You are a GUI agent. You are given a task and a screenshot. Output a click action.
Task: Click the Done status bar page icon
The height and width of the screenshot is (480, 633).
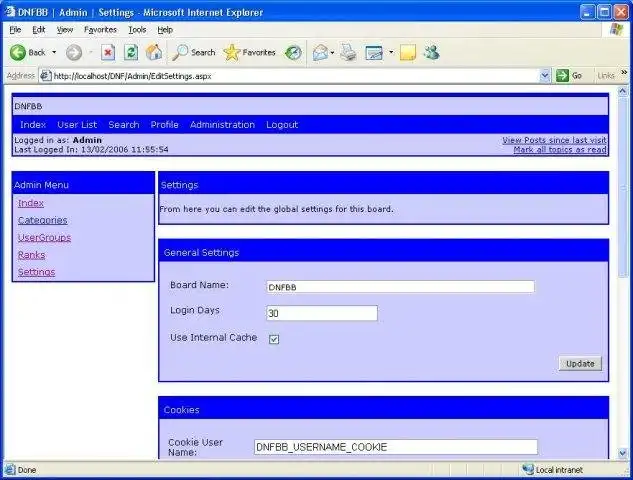pyautogui.click(x=10, y=470)
